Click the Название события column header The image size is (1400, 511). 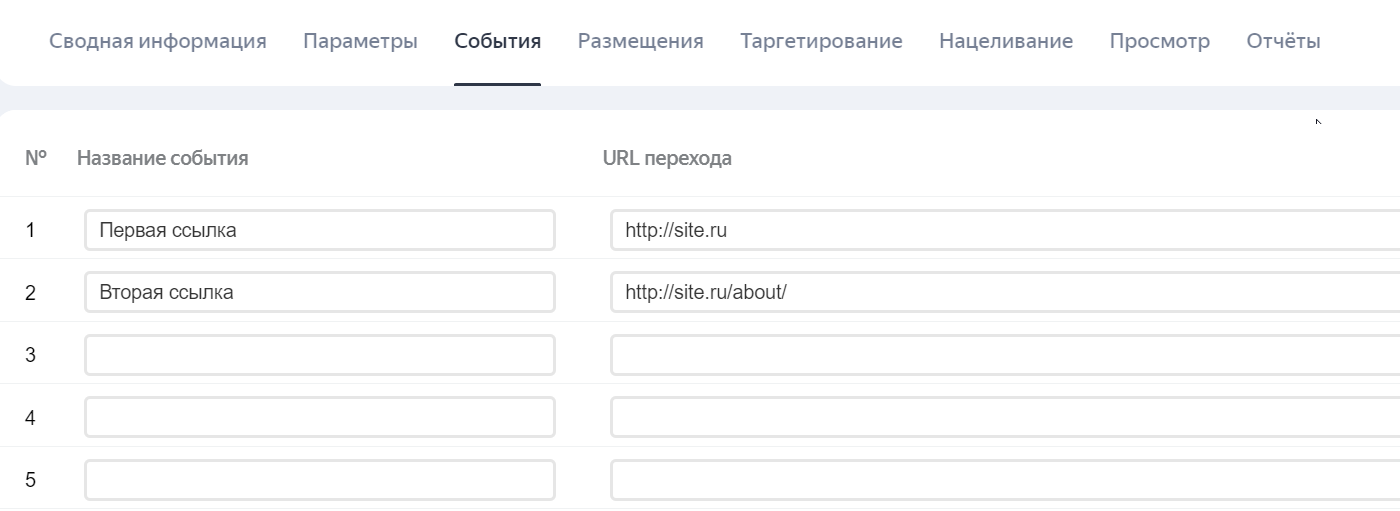162,158
